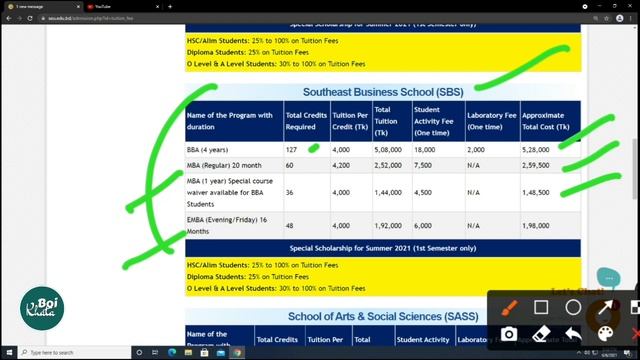Open the Chrome profile avatar
The image size is (640, 360).
[620, 18]
